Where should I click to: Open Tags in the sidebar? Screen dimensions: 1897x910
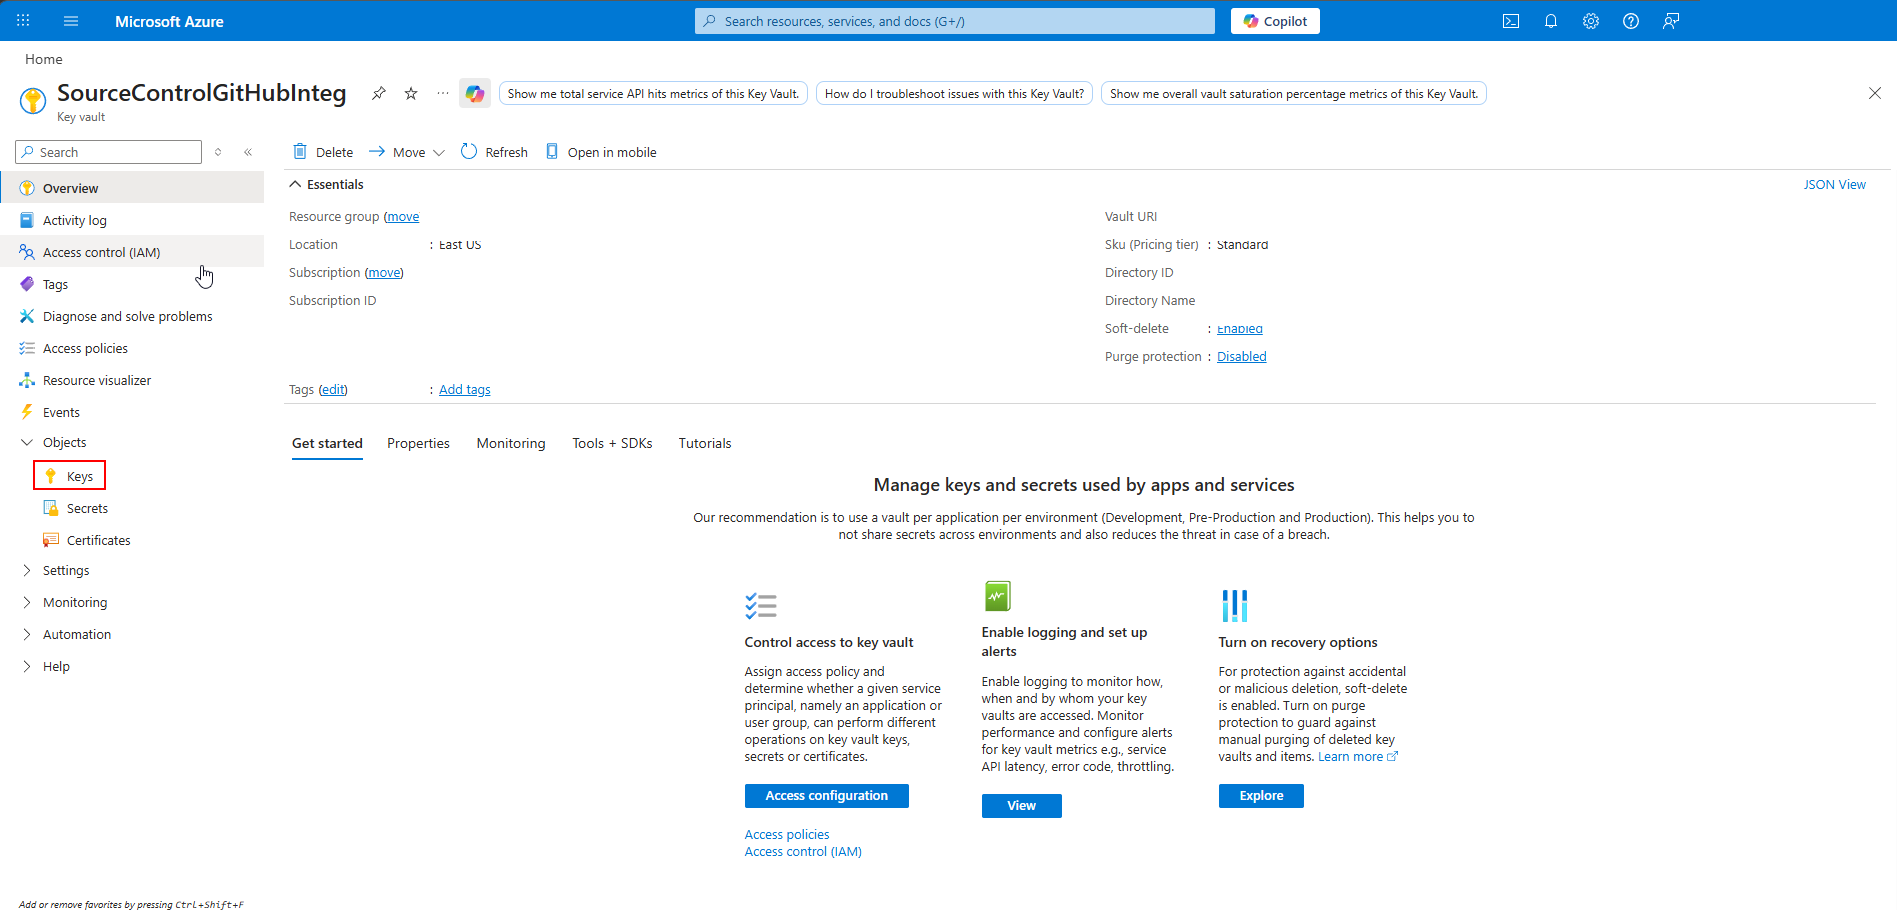point(132,284)
